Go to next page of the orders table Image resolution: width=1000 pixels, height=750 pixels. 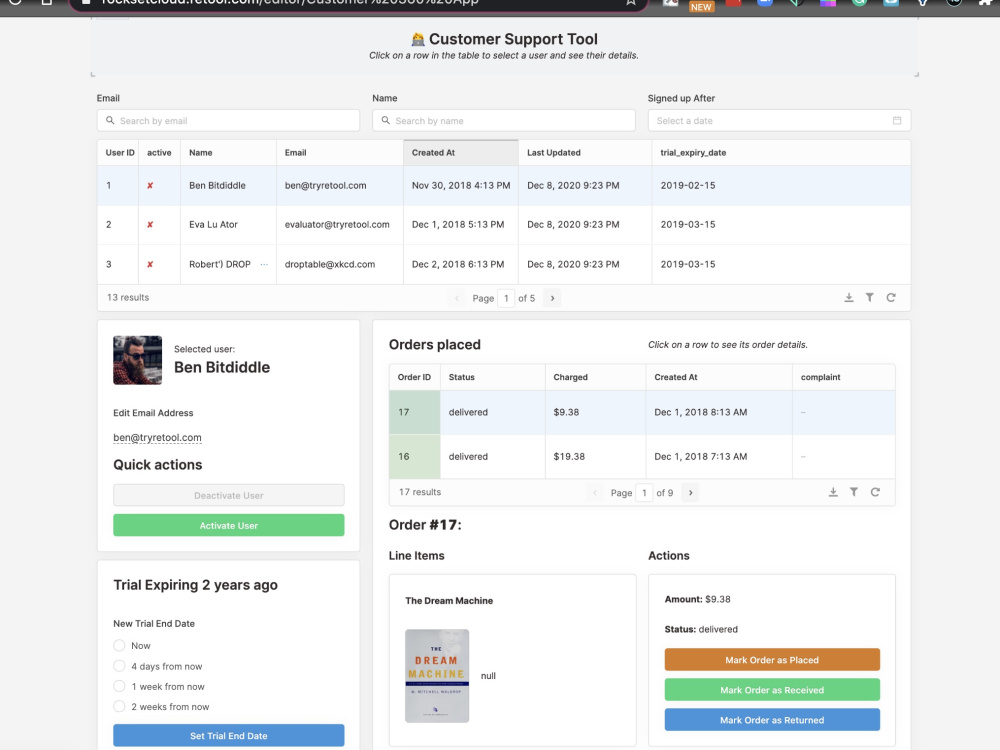(x=690, y=492)
